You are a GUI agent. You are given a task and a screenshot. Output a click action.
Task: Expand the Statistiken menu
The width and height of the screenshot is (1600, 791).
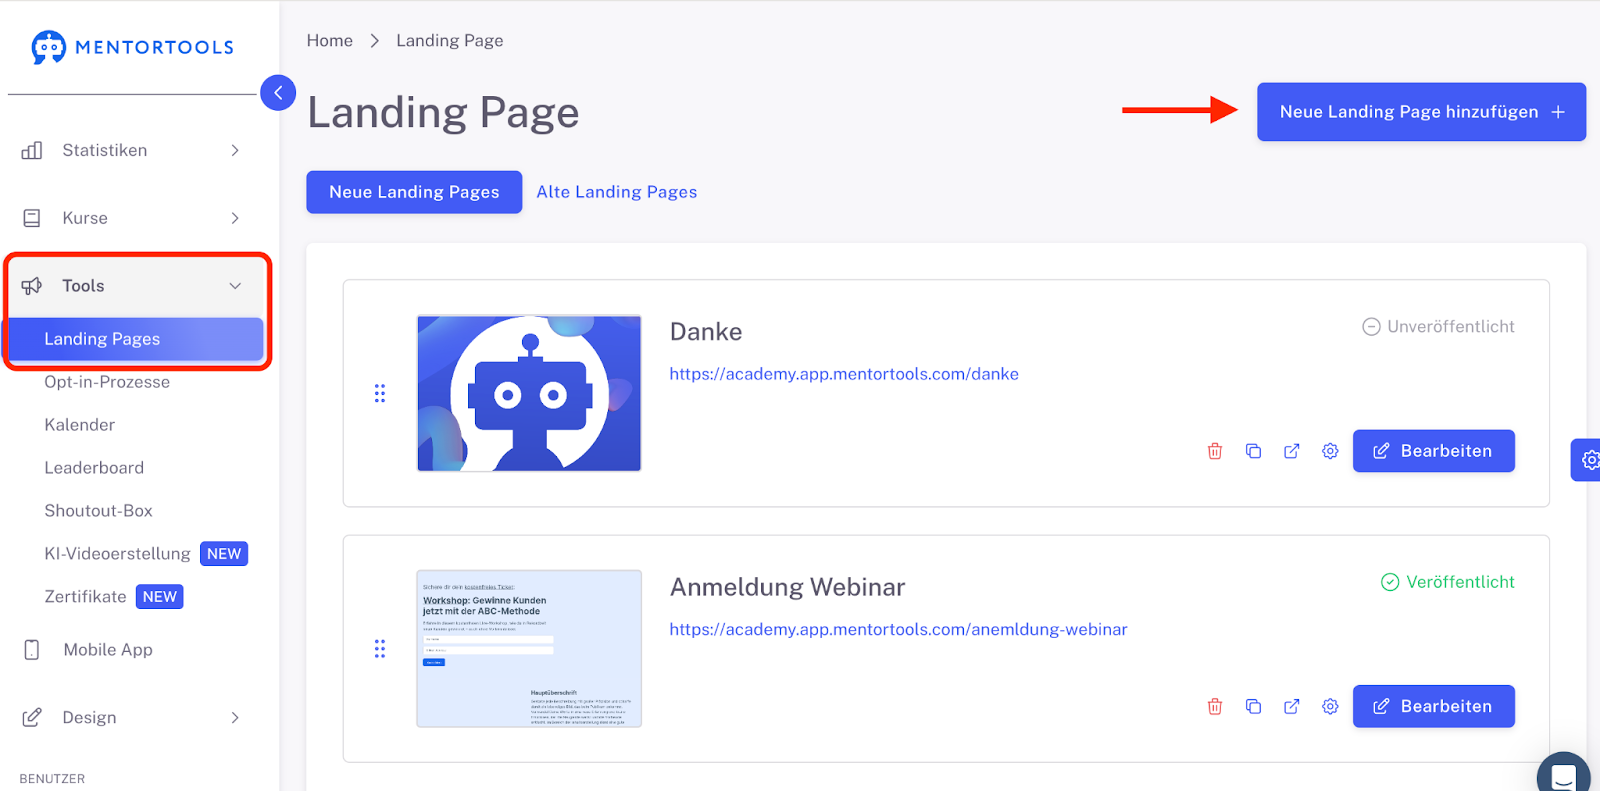132,150
